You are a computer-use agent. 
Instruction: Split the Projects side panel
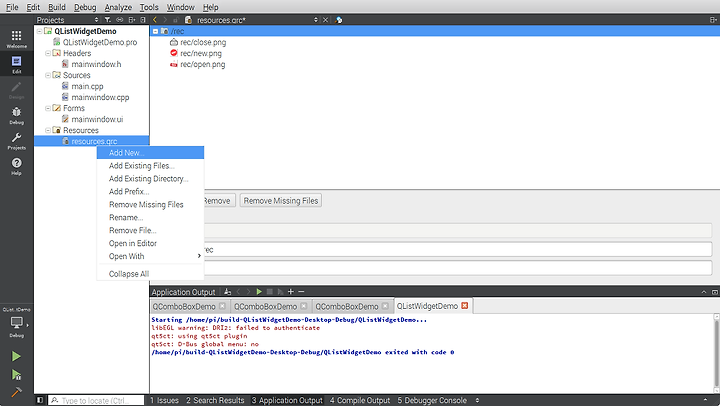[132, 20]
